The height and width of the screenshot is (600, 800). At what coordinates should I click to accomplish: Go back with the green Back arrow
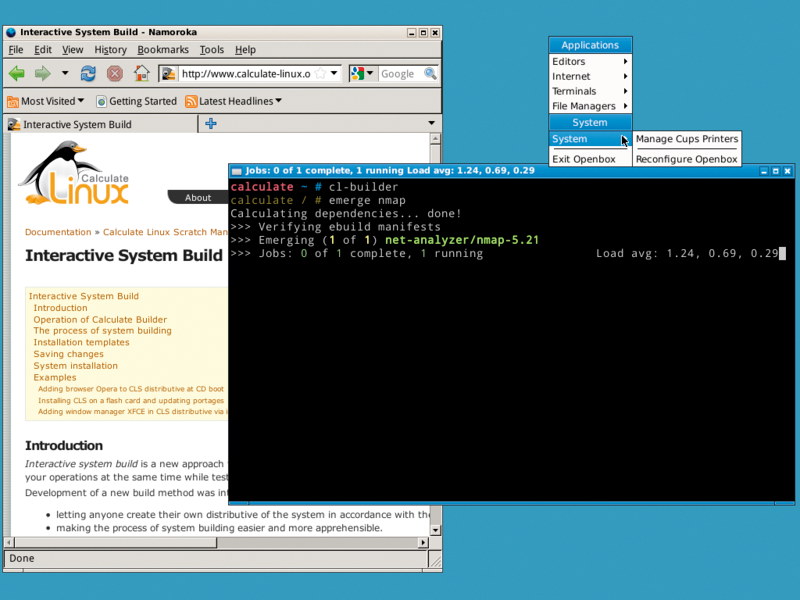[x=17, y=73]
